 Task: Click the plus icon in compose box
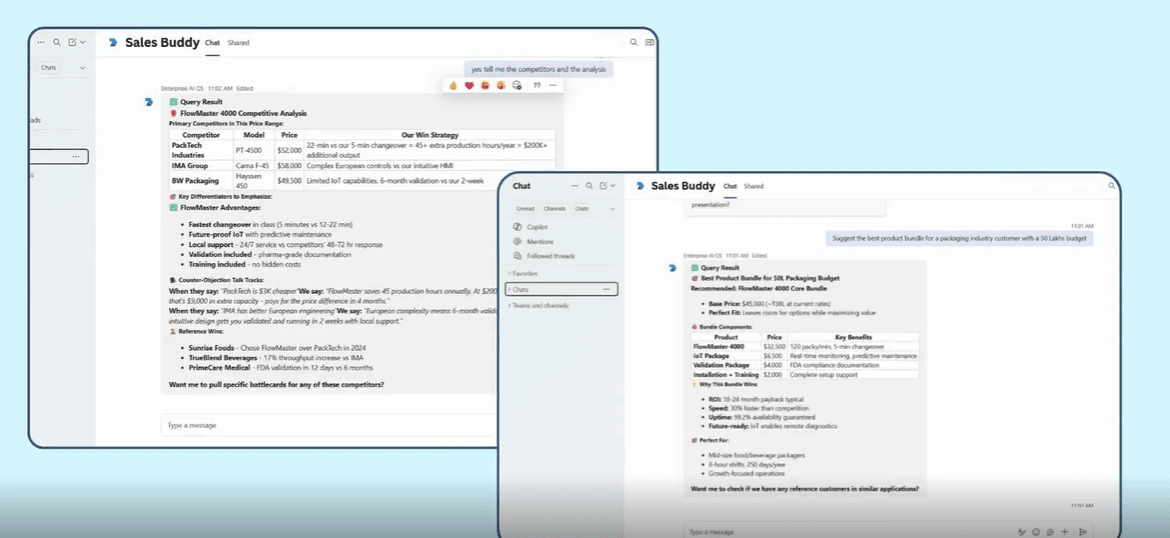pos(1064,531)
